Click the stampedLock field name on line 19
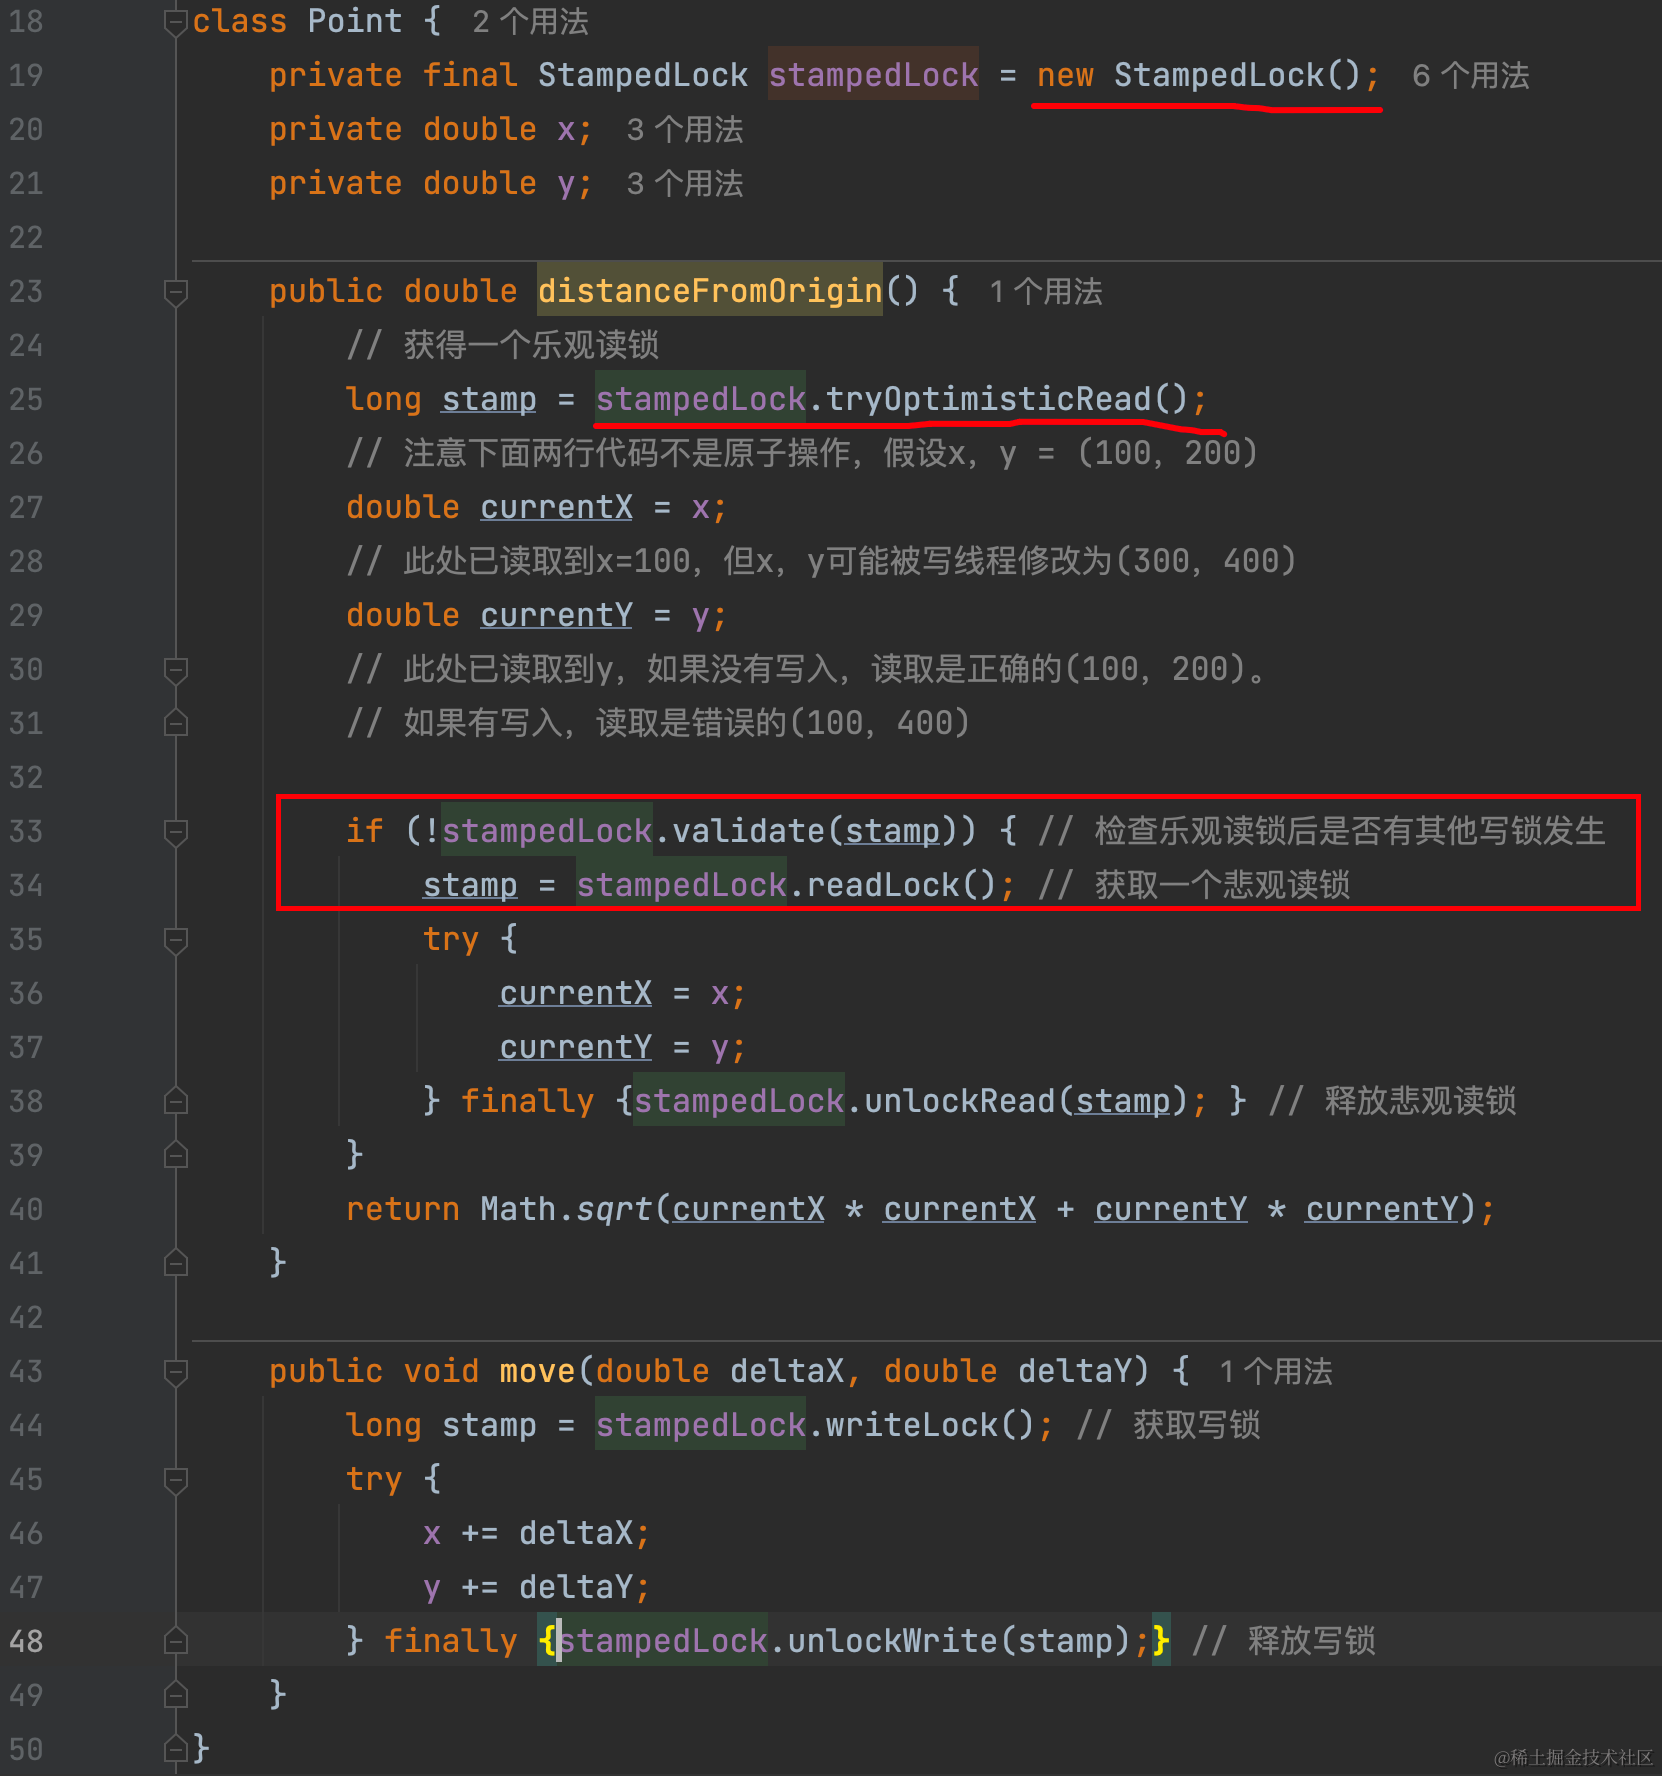 tap(873, 75)
